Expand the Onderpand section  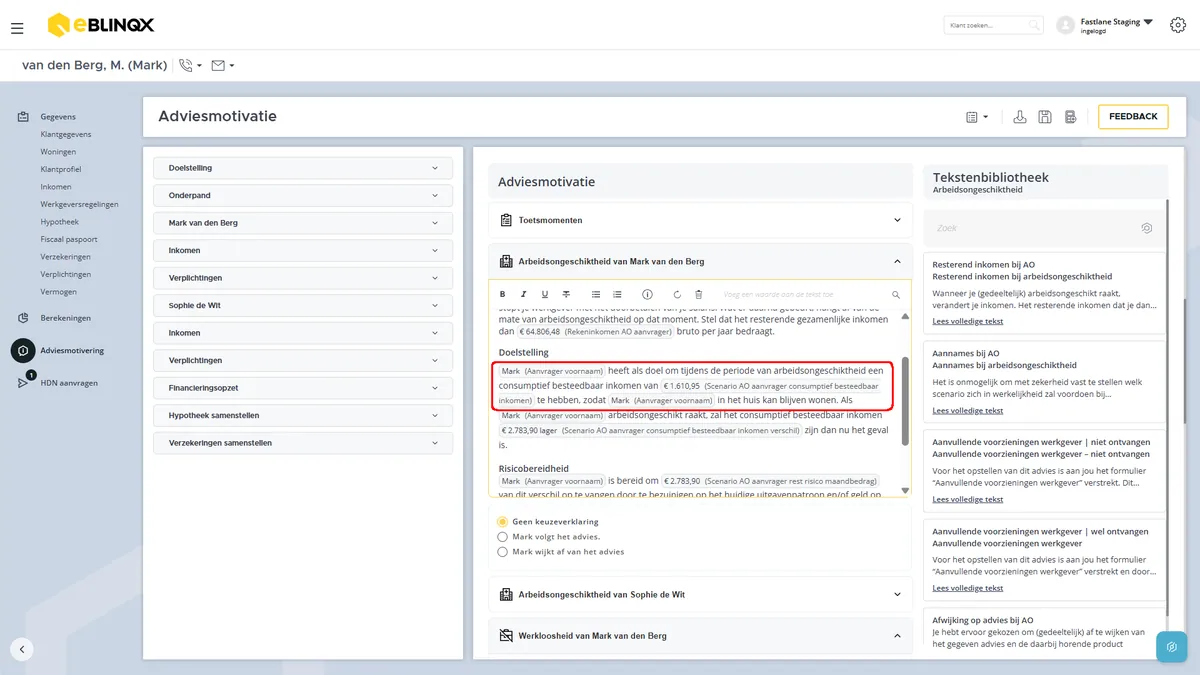[303, 196]
